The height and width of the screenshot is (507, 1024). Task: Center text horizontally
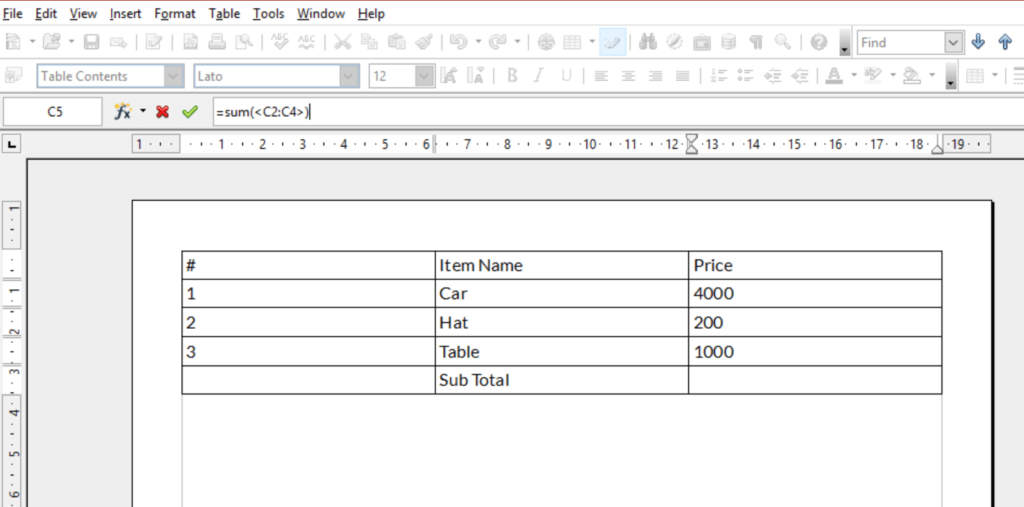point(628,76)
